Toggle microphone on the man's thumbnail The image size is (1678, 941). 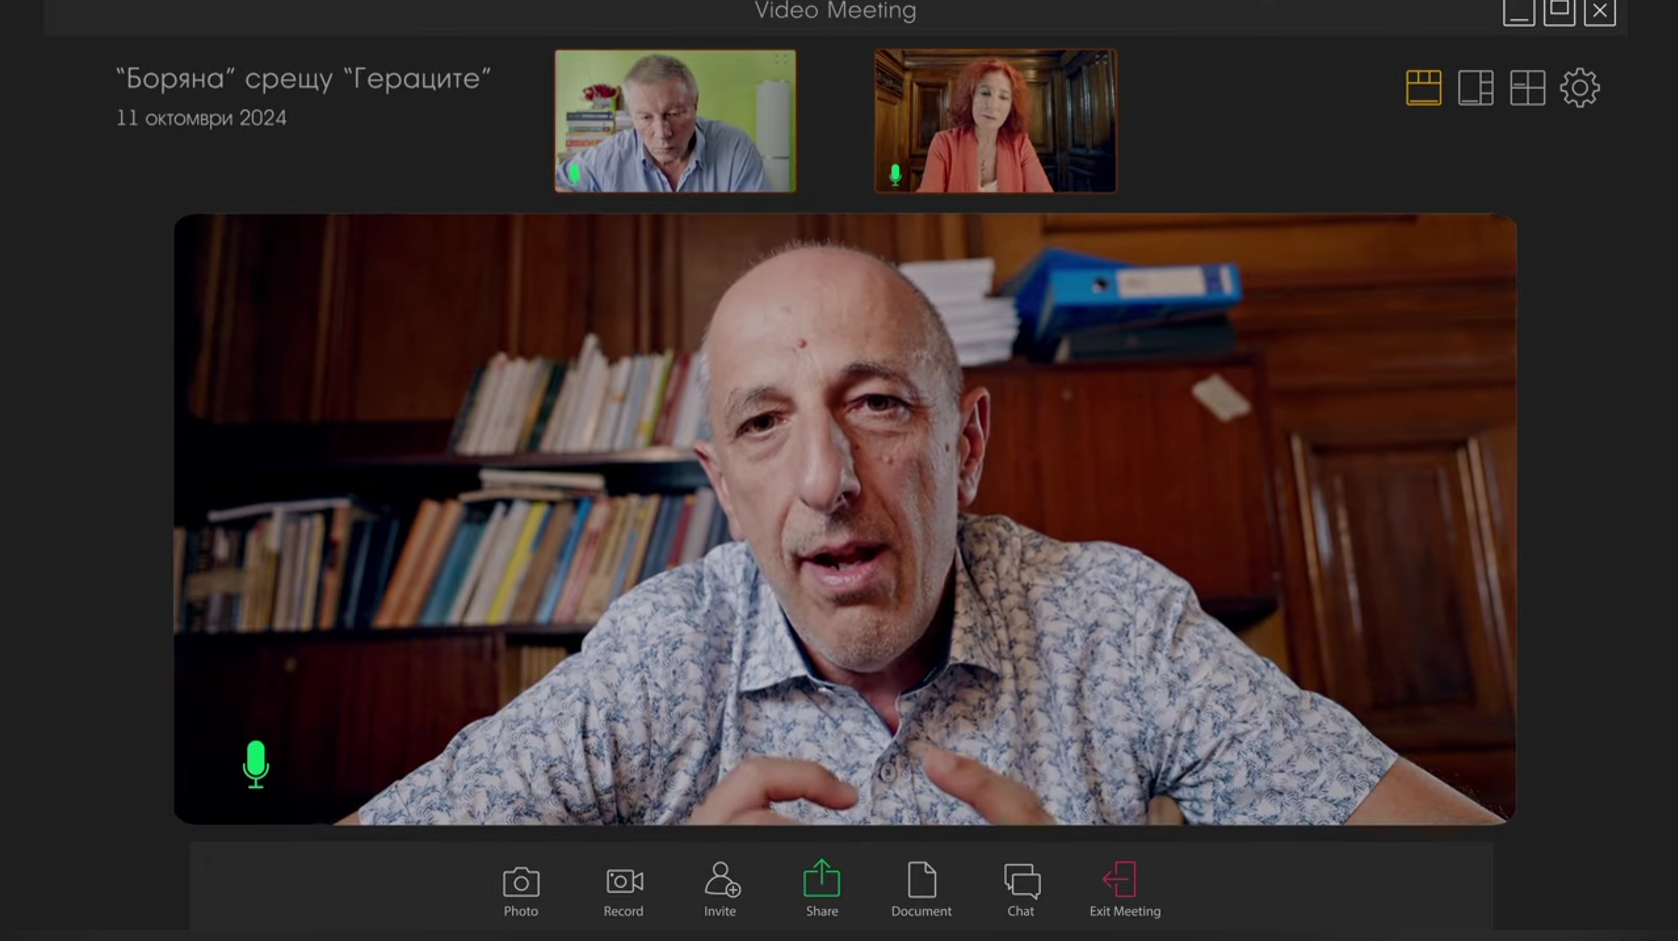(574, 173)
